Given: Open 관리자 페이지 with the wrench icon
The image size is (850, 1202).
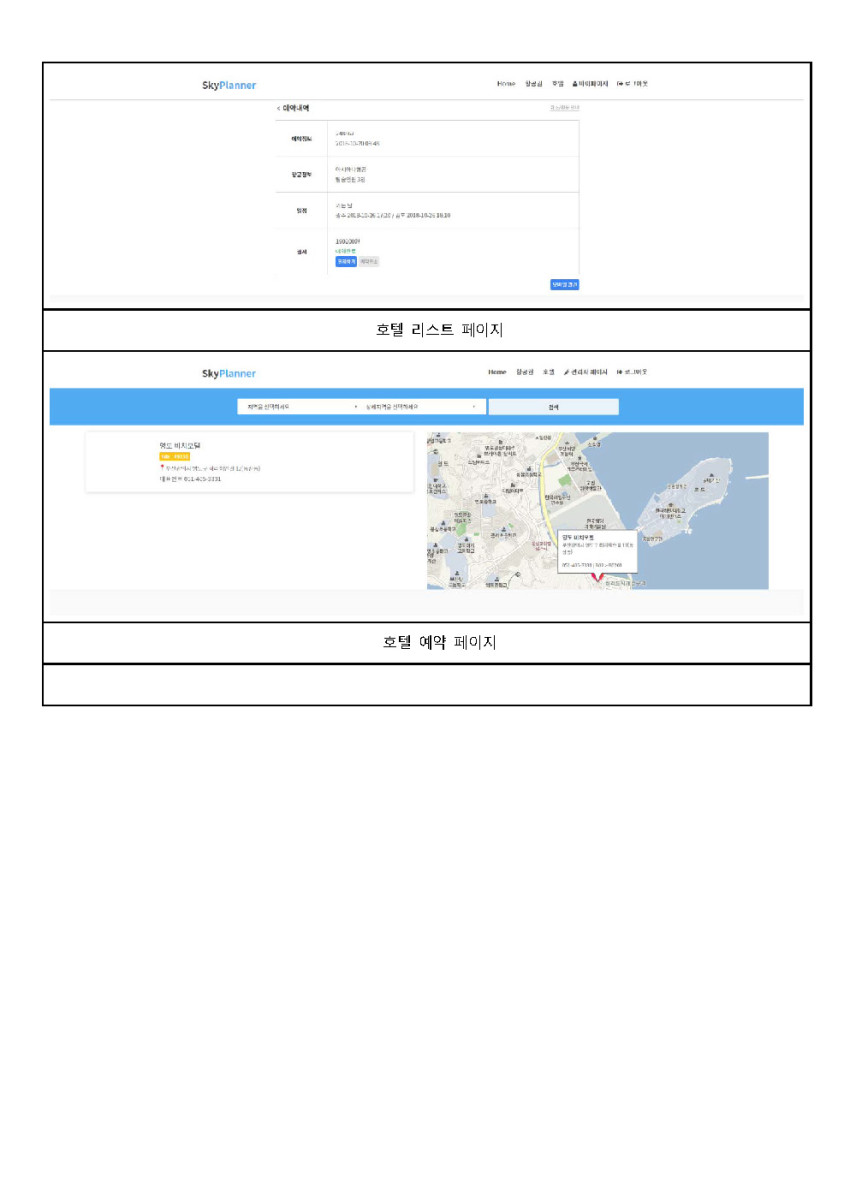Looking at the screenshot, I should (586, 372).
